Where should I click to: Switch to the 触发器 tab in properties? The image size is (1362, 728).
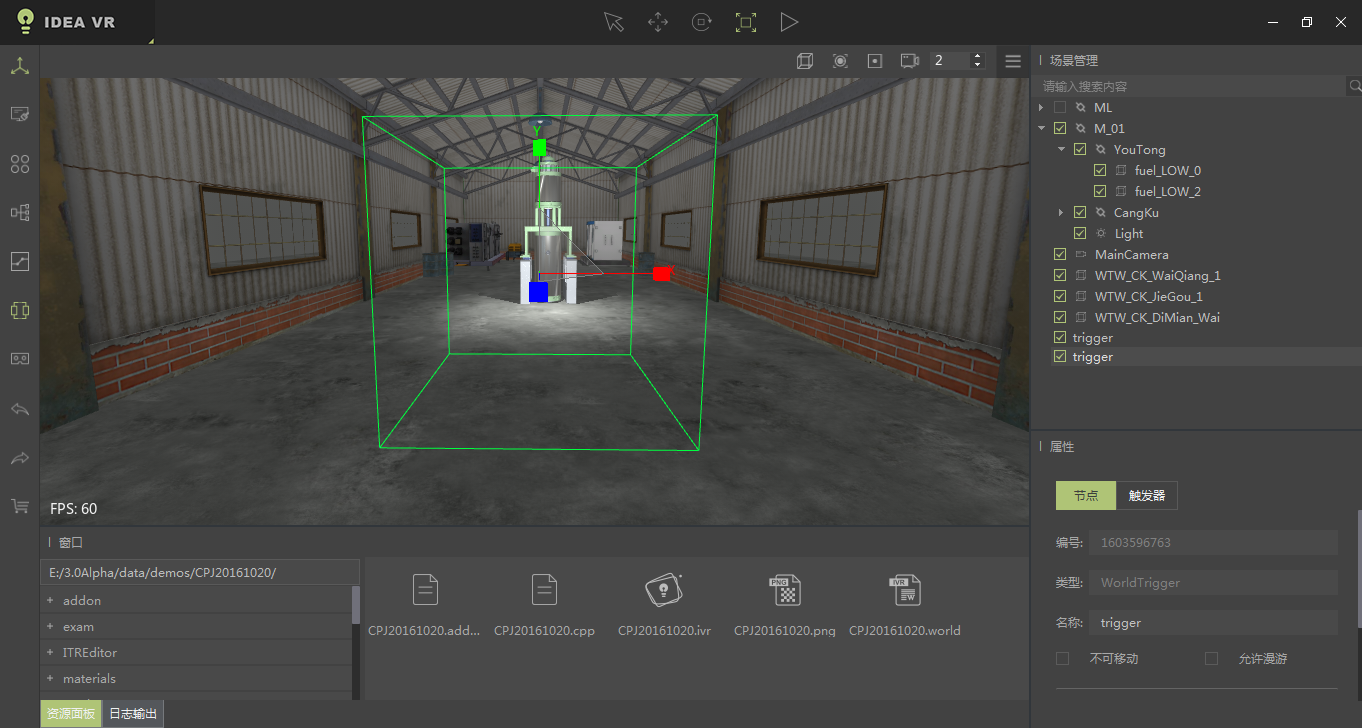pos(1147,495)
